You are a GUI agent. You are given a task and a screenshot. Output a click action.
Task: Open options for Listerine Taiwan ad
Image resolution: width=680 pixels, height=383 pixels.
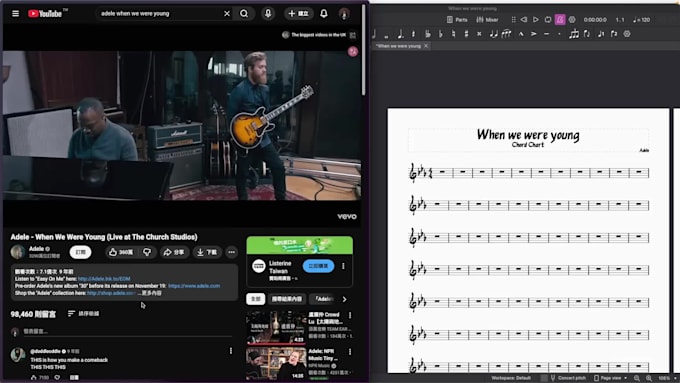[343, 266]
